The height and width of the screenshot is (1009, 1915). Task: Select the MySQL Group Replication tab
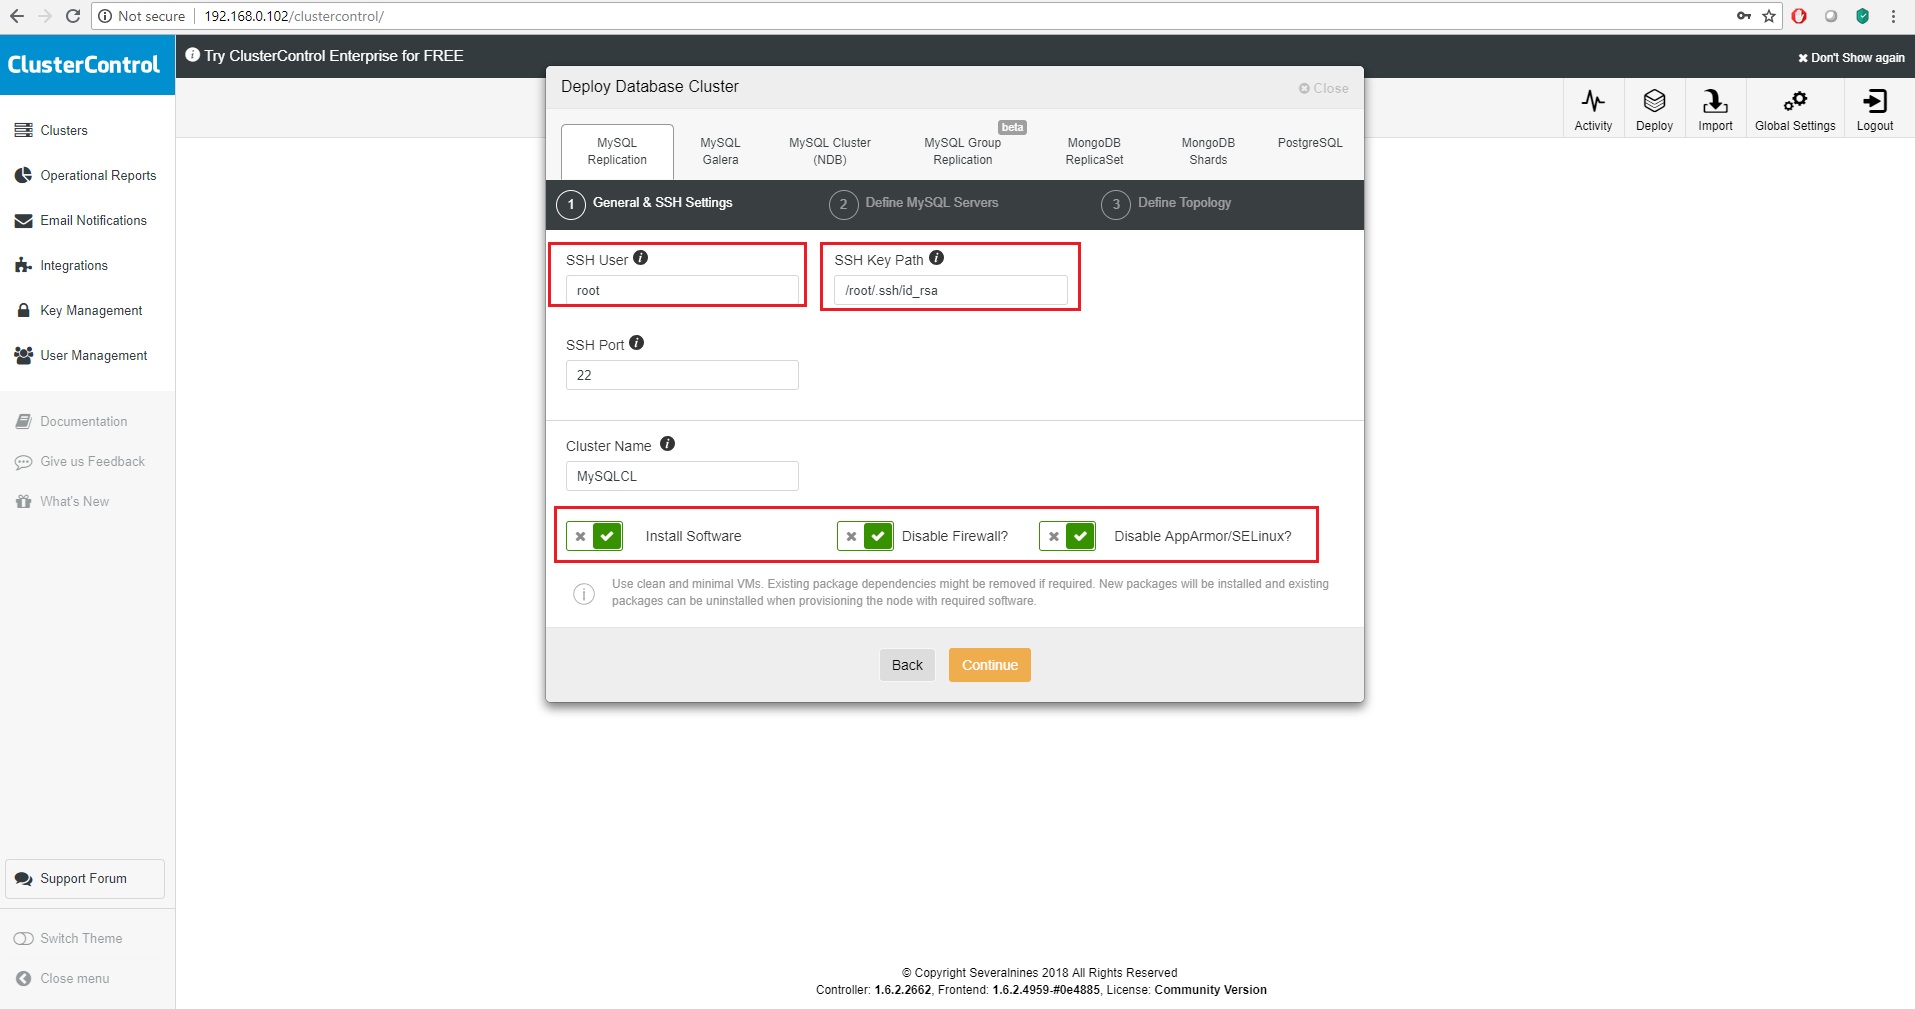pyautogui.click(x=963, y=152)
